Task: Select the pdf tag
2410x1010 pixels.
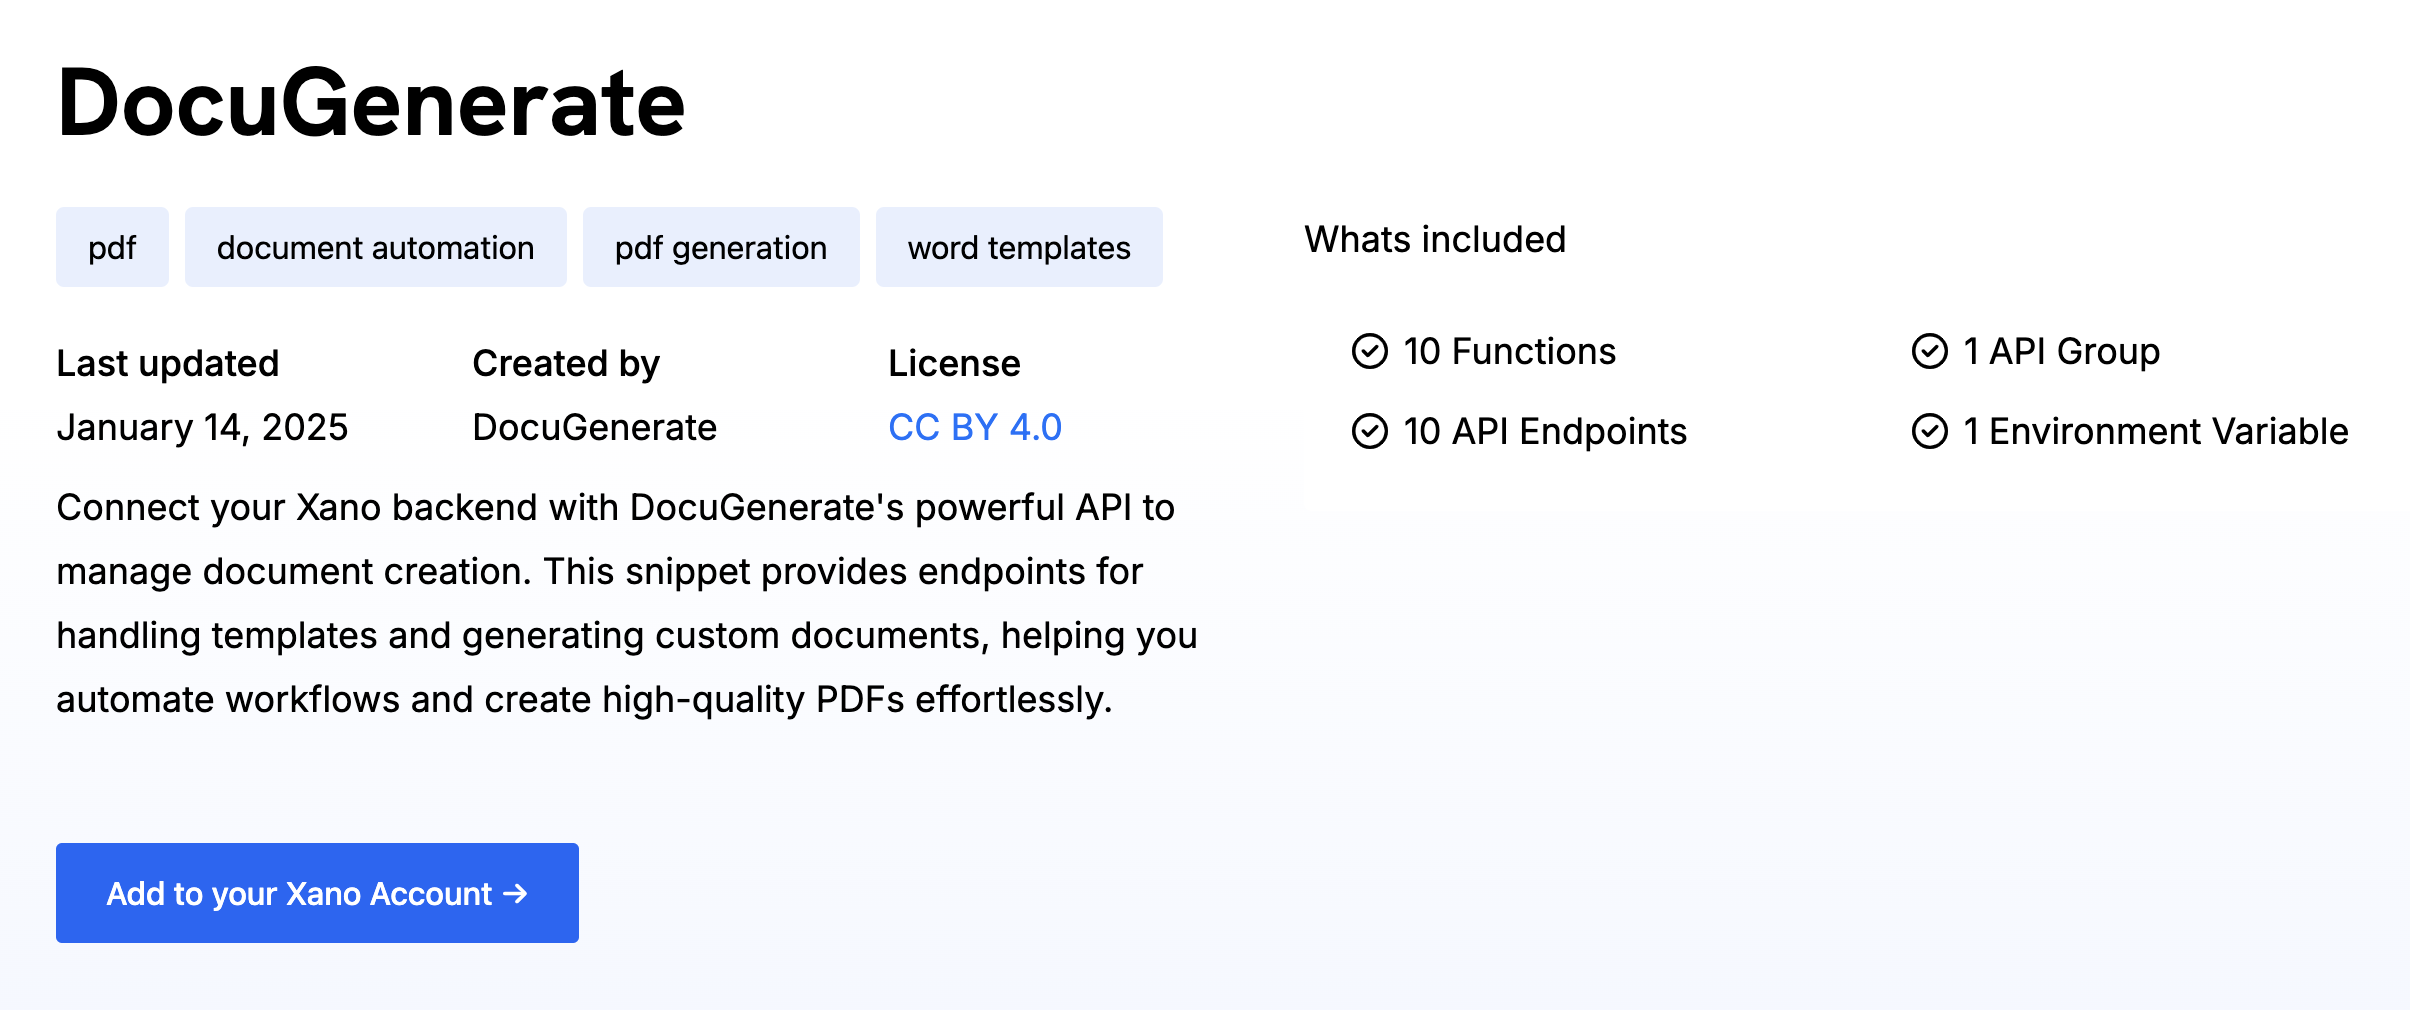Action: pos(112,247)
